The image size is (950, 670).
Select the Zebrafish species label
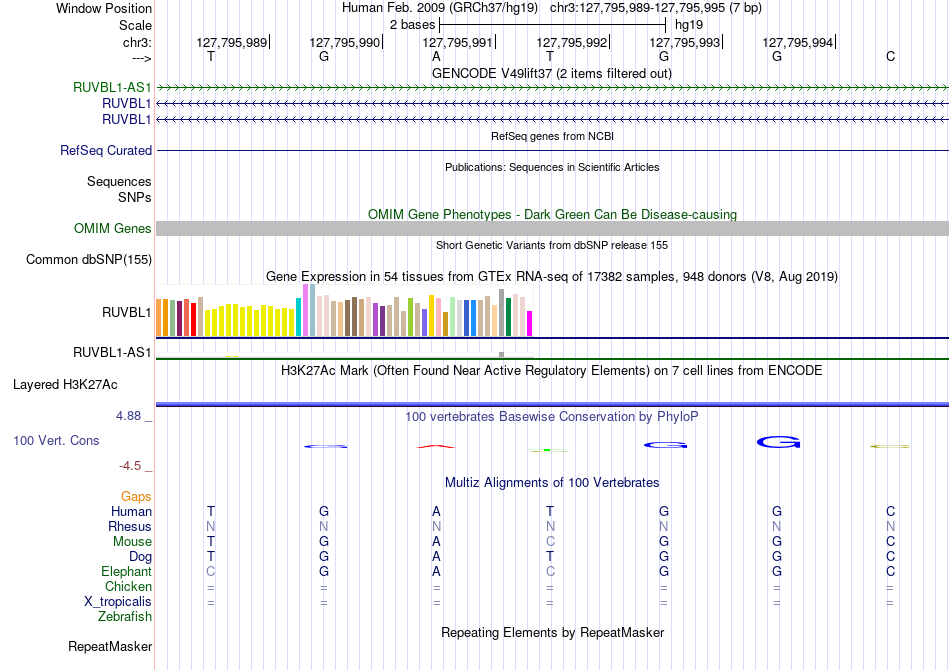pos(125,617)
